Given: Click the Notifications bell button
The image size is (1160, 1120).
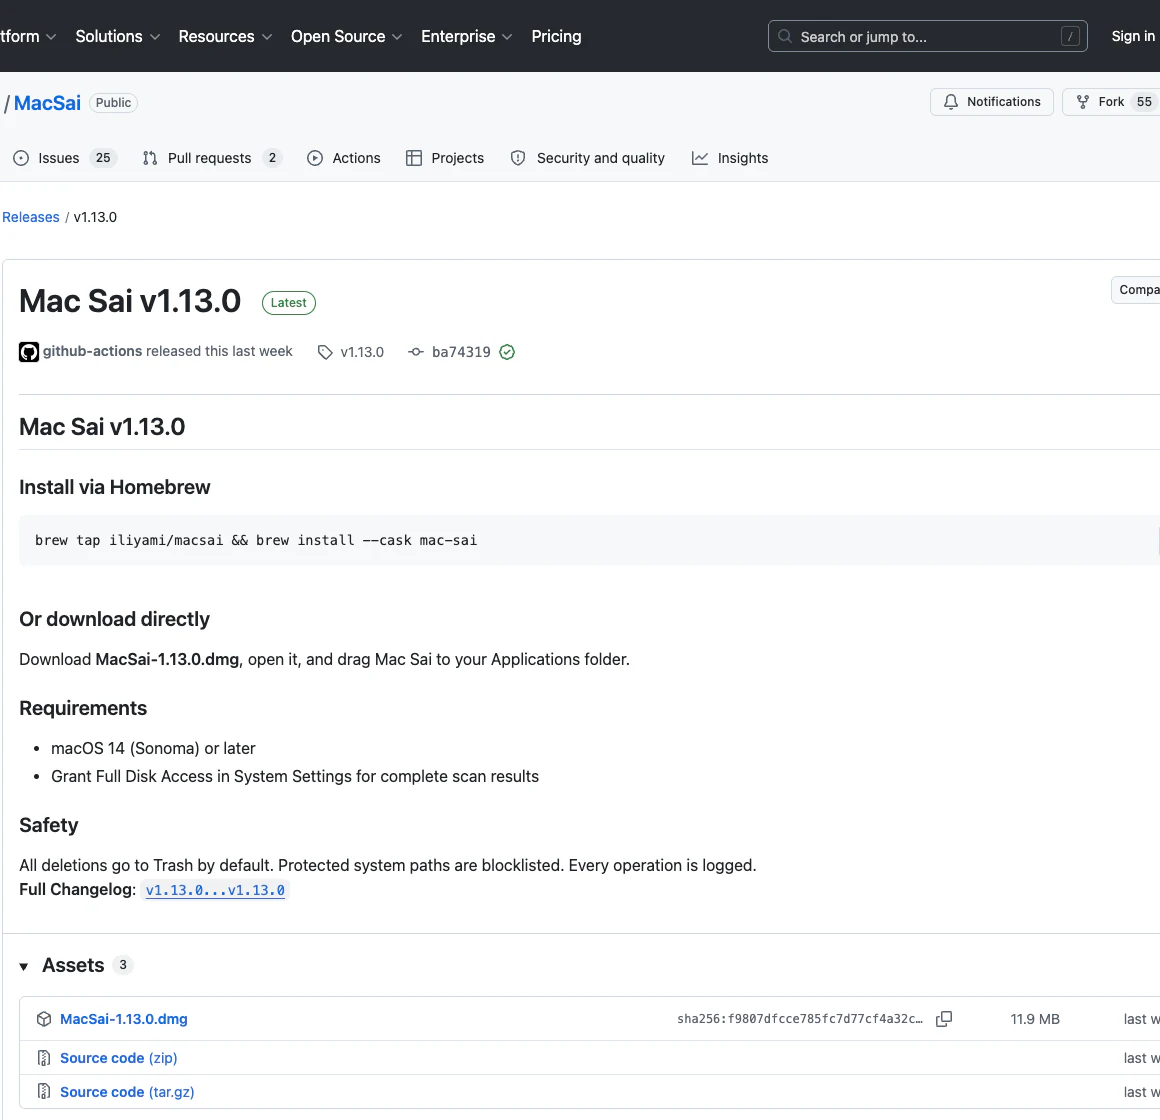Looking at the screenshot, I should point(991,102).
